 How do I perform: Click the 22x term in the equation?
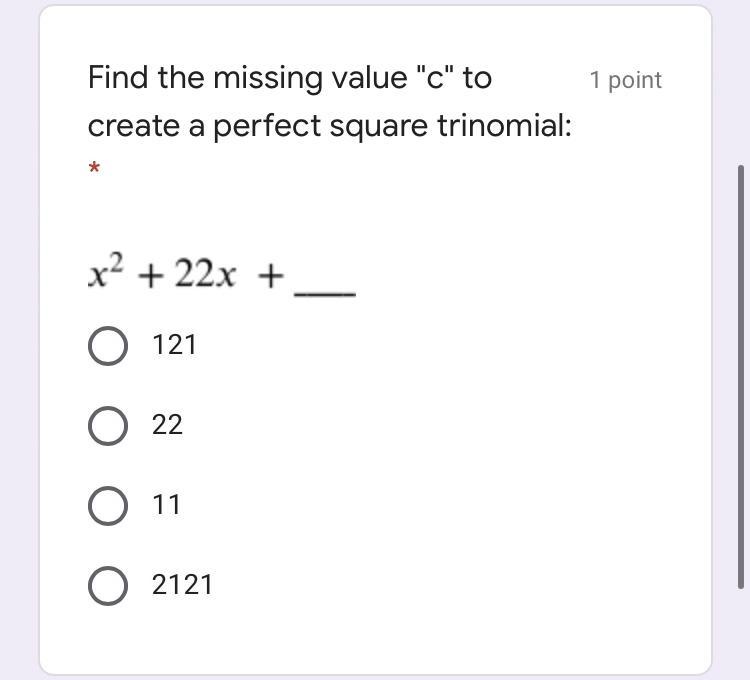205,274
